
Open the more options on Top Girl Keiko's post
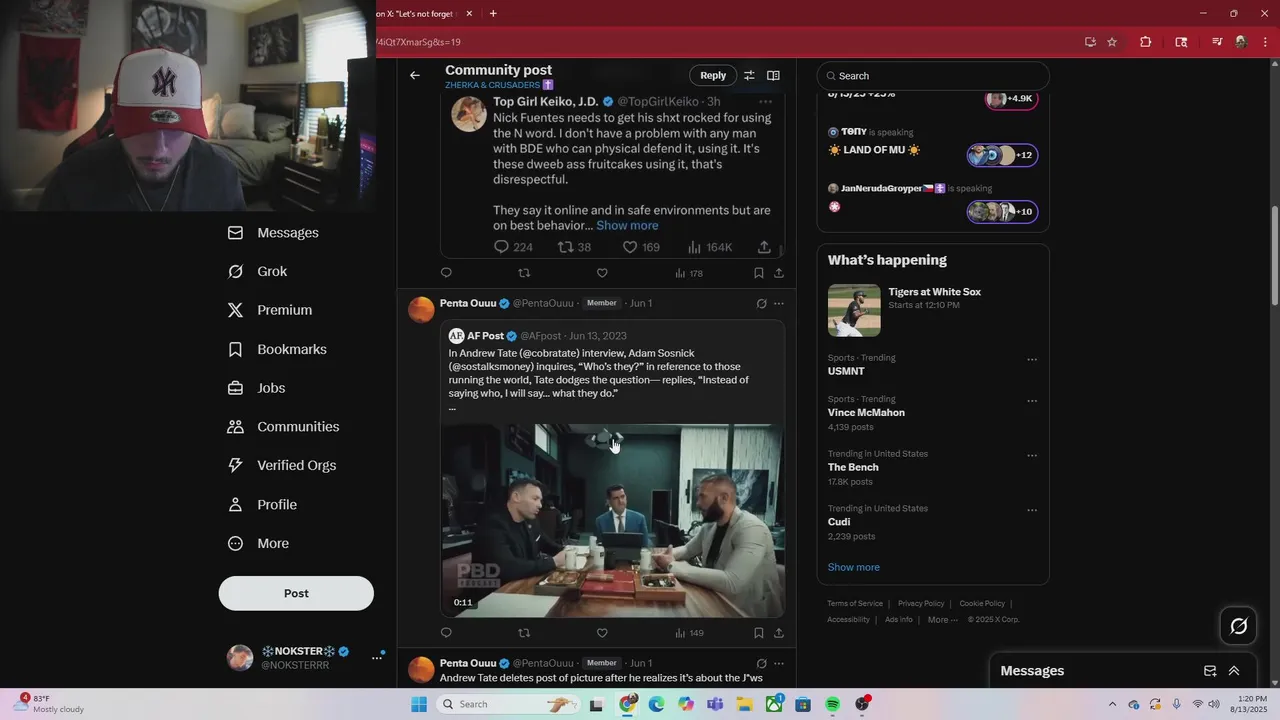click(765, 101)
